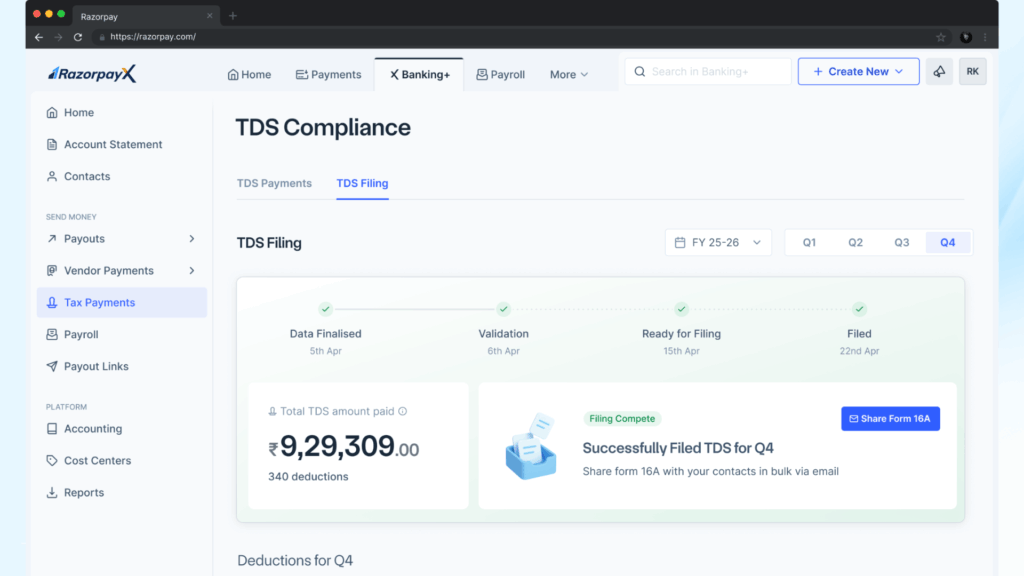The width and height of the screenshot is (1024, 576).
Task: Open the More menu in top navigation
Action: 568,75
